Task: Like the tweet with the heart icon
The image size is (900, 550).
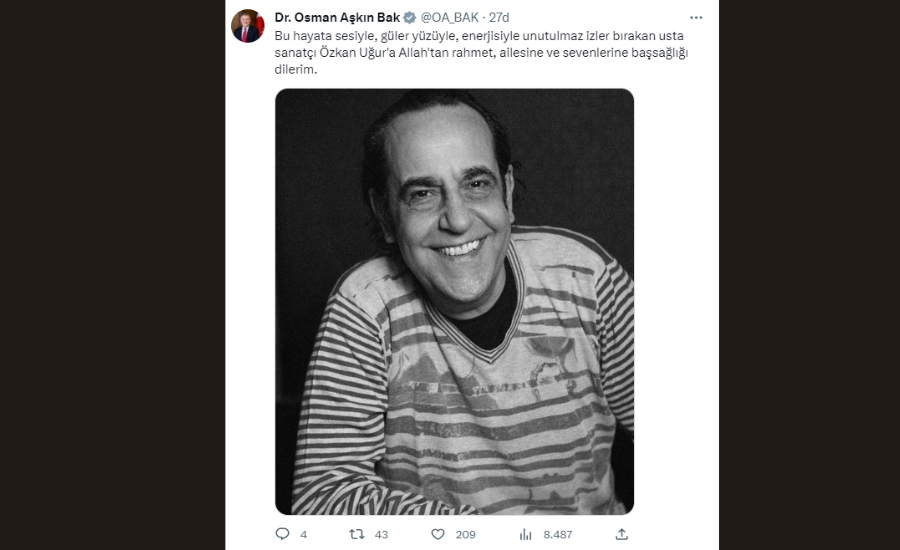Action: 437,534
